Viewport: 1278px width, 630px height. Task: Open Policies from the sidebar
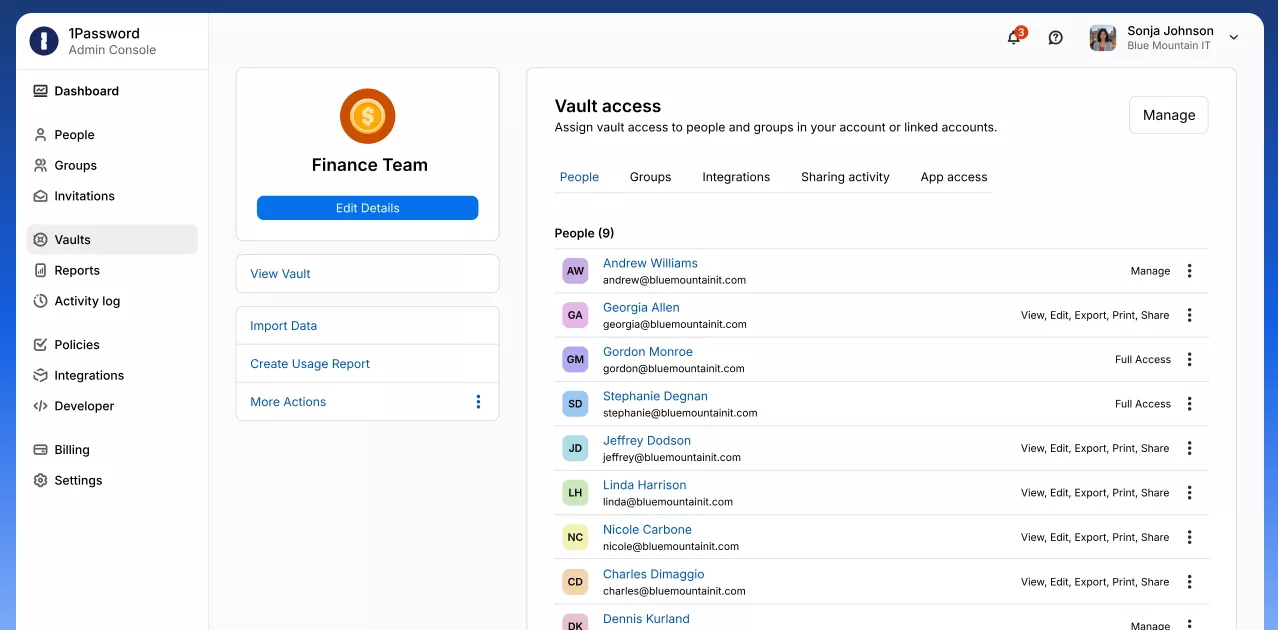click(x=76, y=344)
